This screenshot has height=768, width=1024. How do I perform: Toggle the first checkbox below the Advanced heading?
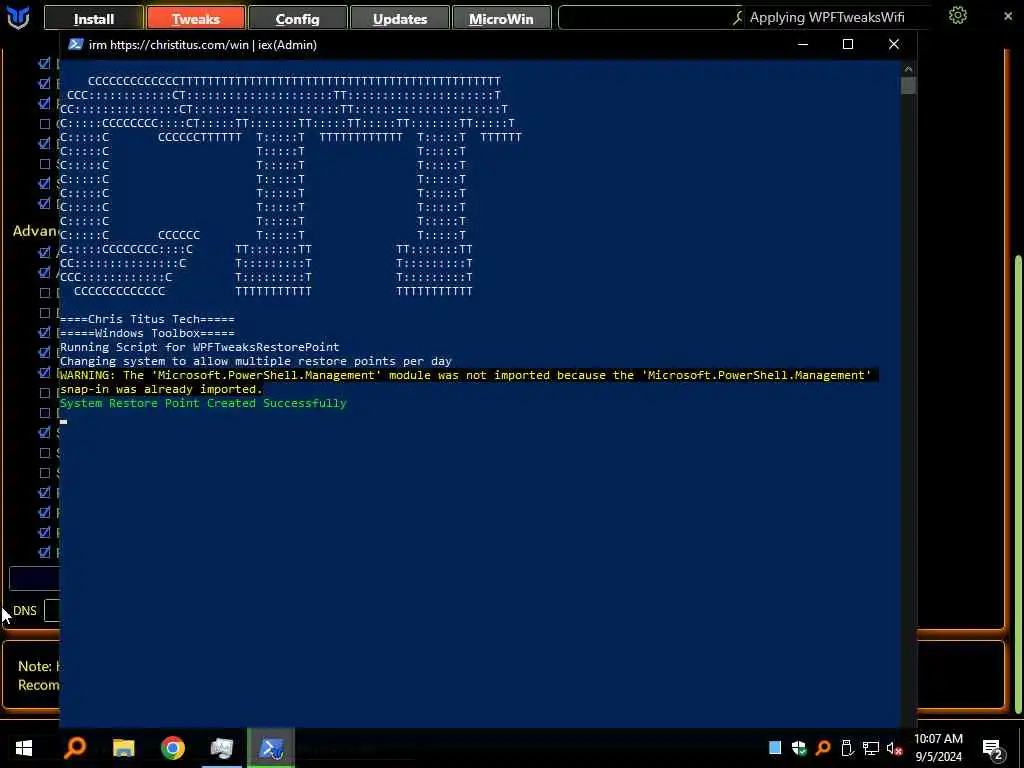click(44, 252)
